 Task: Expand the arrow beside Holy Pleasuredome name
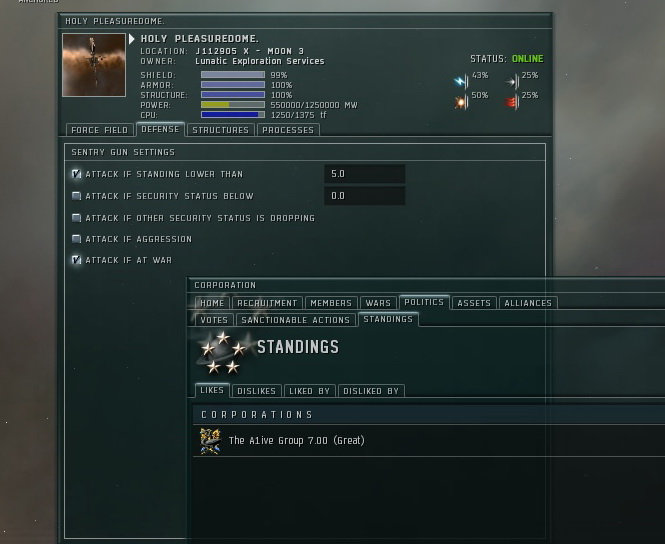pyautogui.click(x=131, y=39)
